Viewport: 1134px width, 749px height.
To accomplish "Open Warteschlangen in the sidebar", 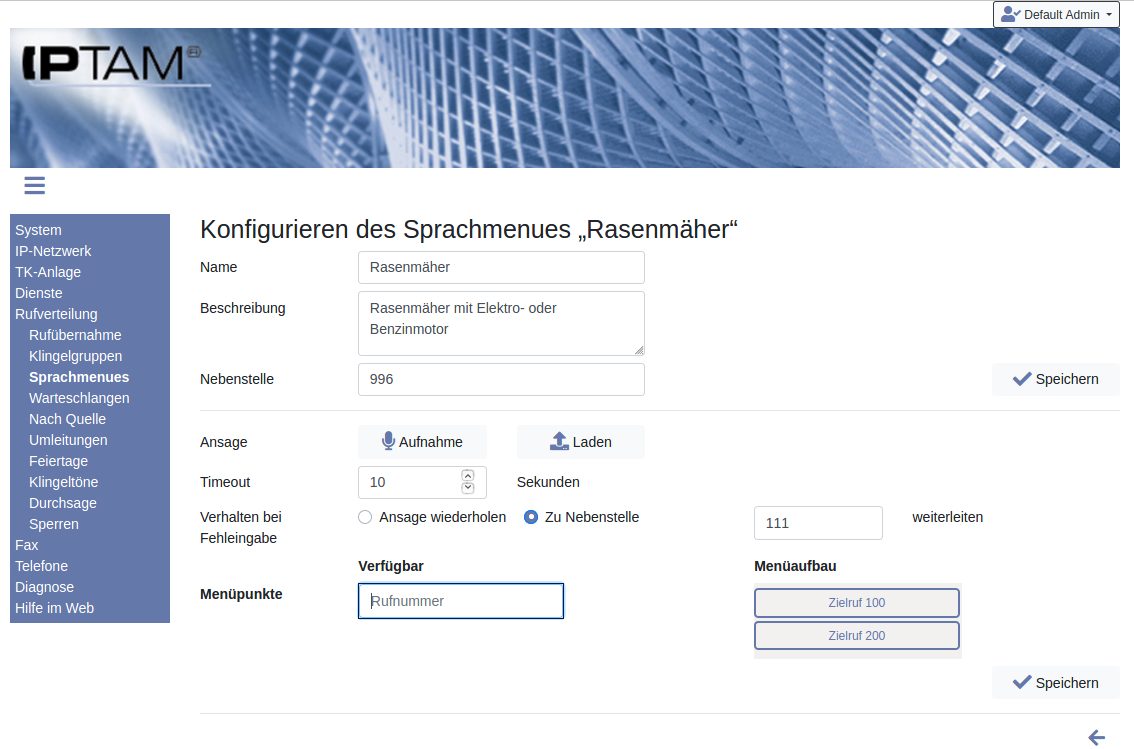I will coord(79,398).
